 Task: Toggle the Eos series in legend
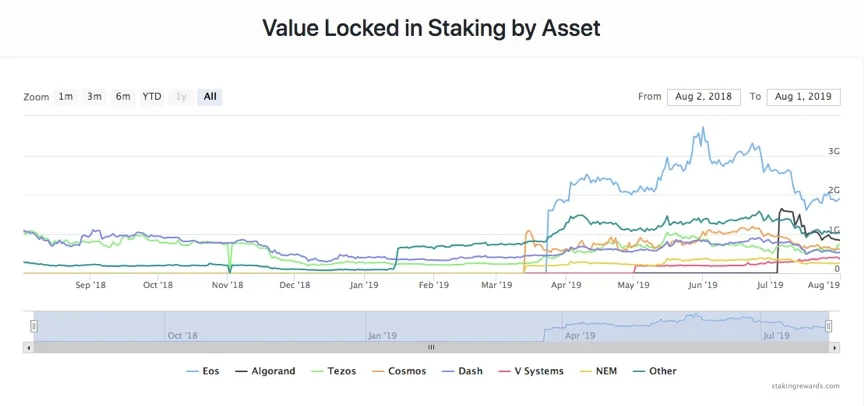click(203, 371)
